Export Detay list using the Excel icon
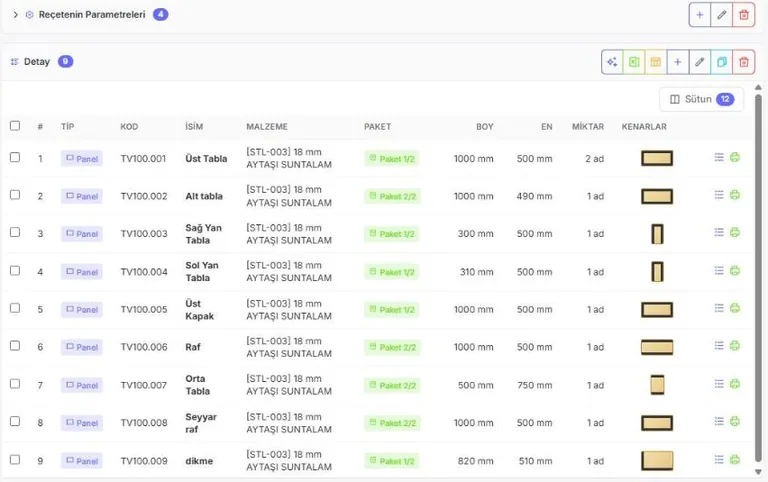The height and width of the screenshot is (482, 768). pyautogui.click(x=634, y=62)
